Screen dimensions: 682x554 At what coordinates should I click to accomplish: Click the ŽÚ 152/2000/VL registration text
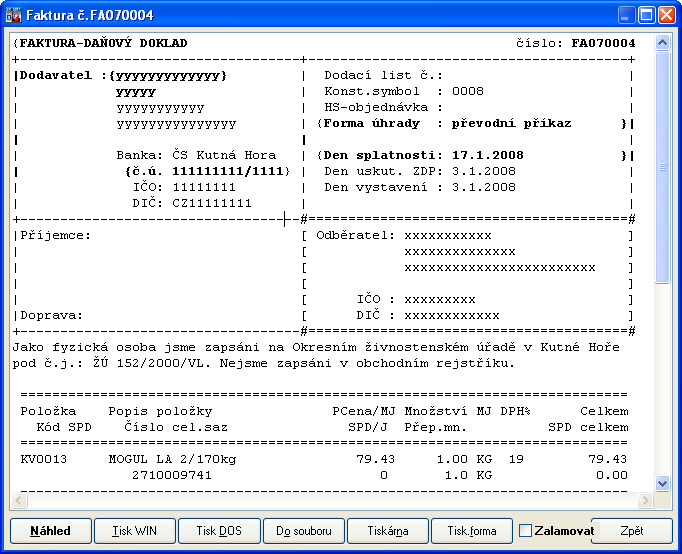152,364
